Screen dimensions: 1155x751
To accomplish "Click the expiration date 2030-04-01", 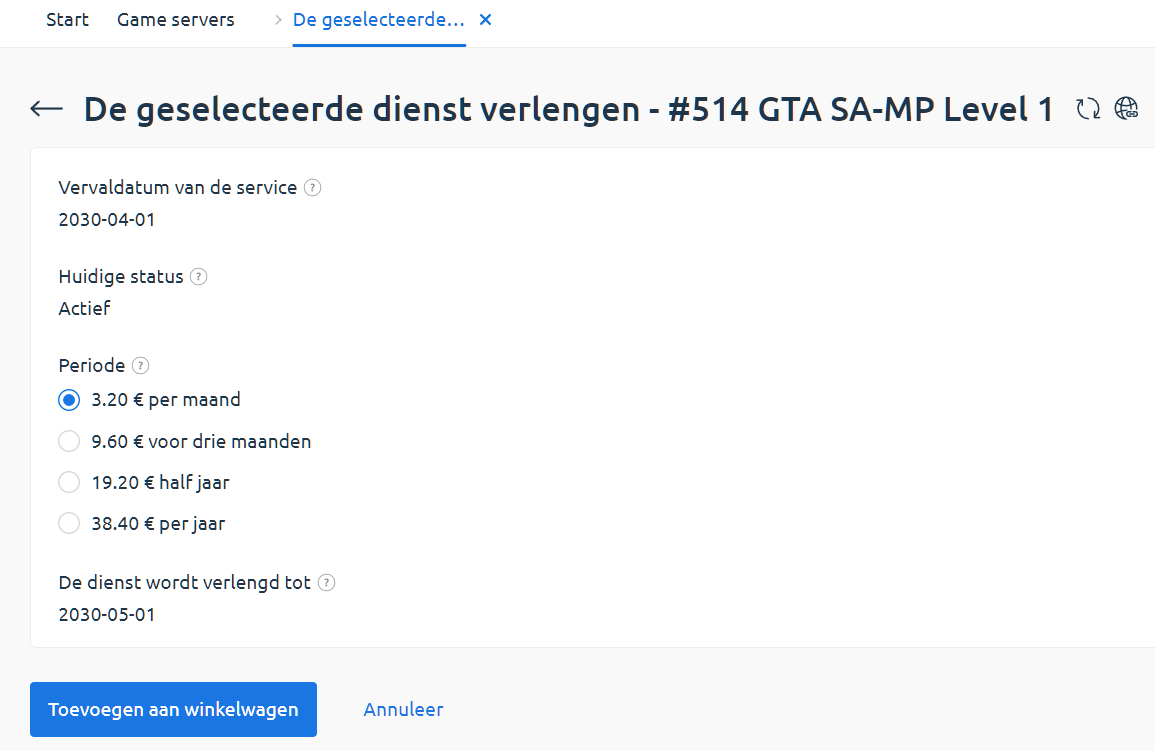I will tap(107, 219).
